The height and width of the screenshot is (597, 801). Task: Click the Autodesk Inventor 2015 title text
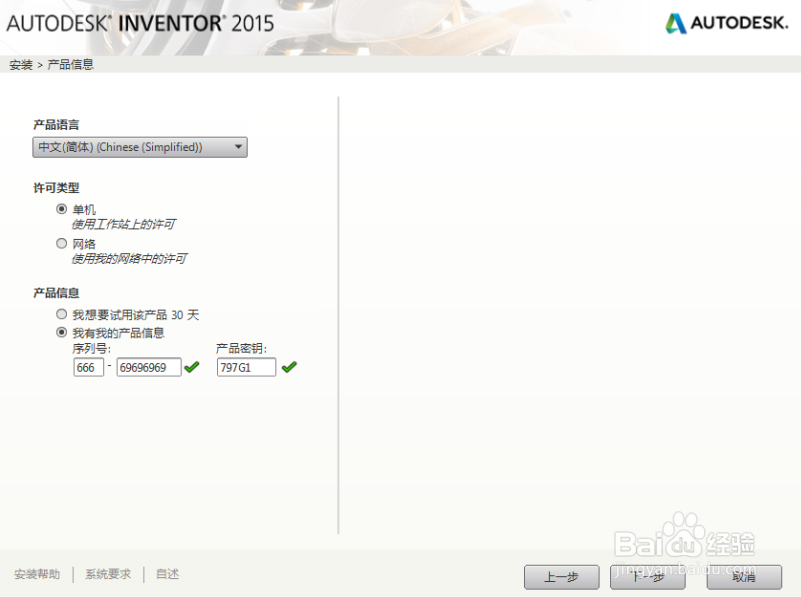click(x=140, y=23)
